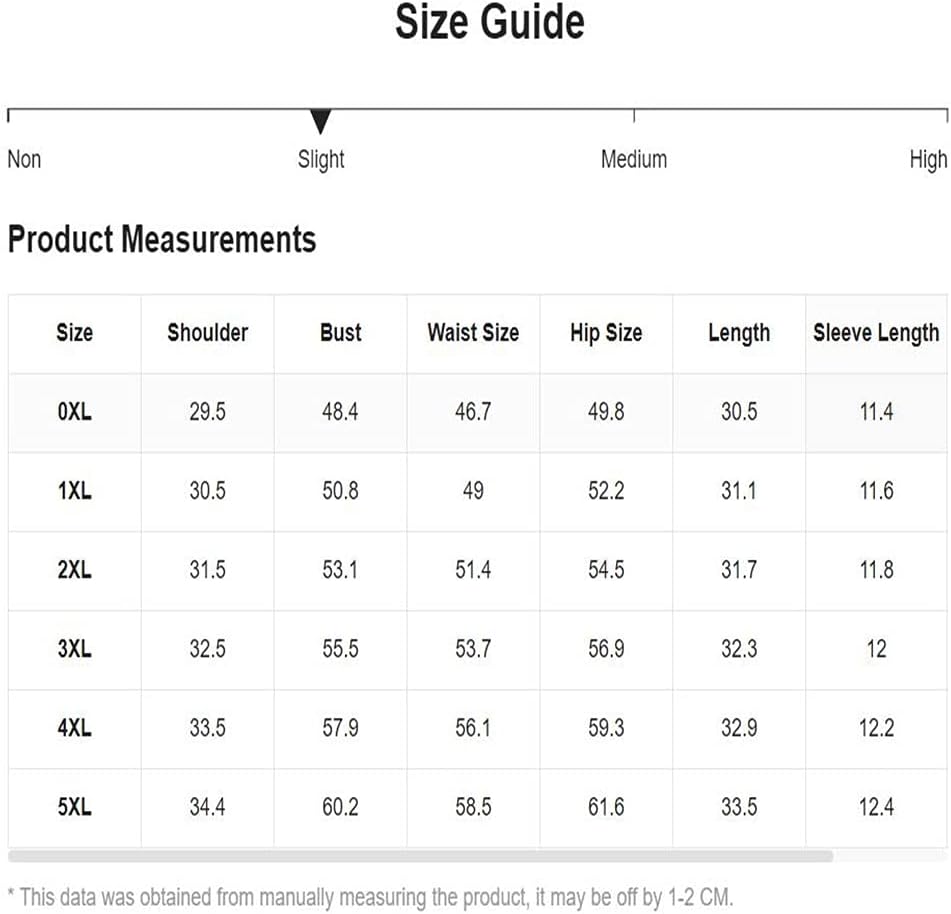
Task: Click the Shoulder column header
Action: (207, 332)
